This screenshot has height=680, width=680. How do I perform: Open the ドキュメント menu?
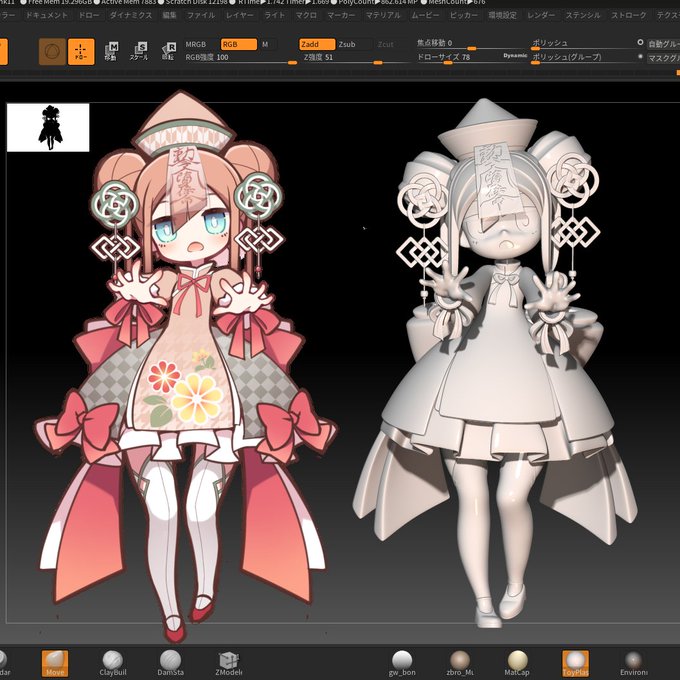pyautogui.click(x=47, y=15)
